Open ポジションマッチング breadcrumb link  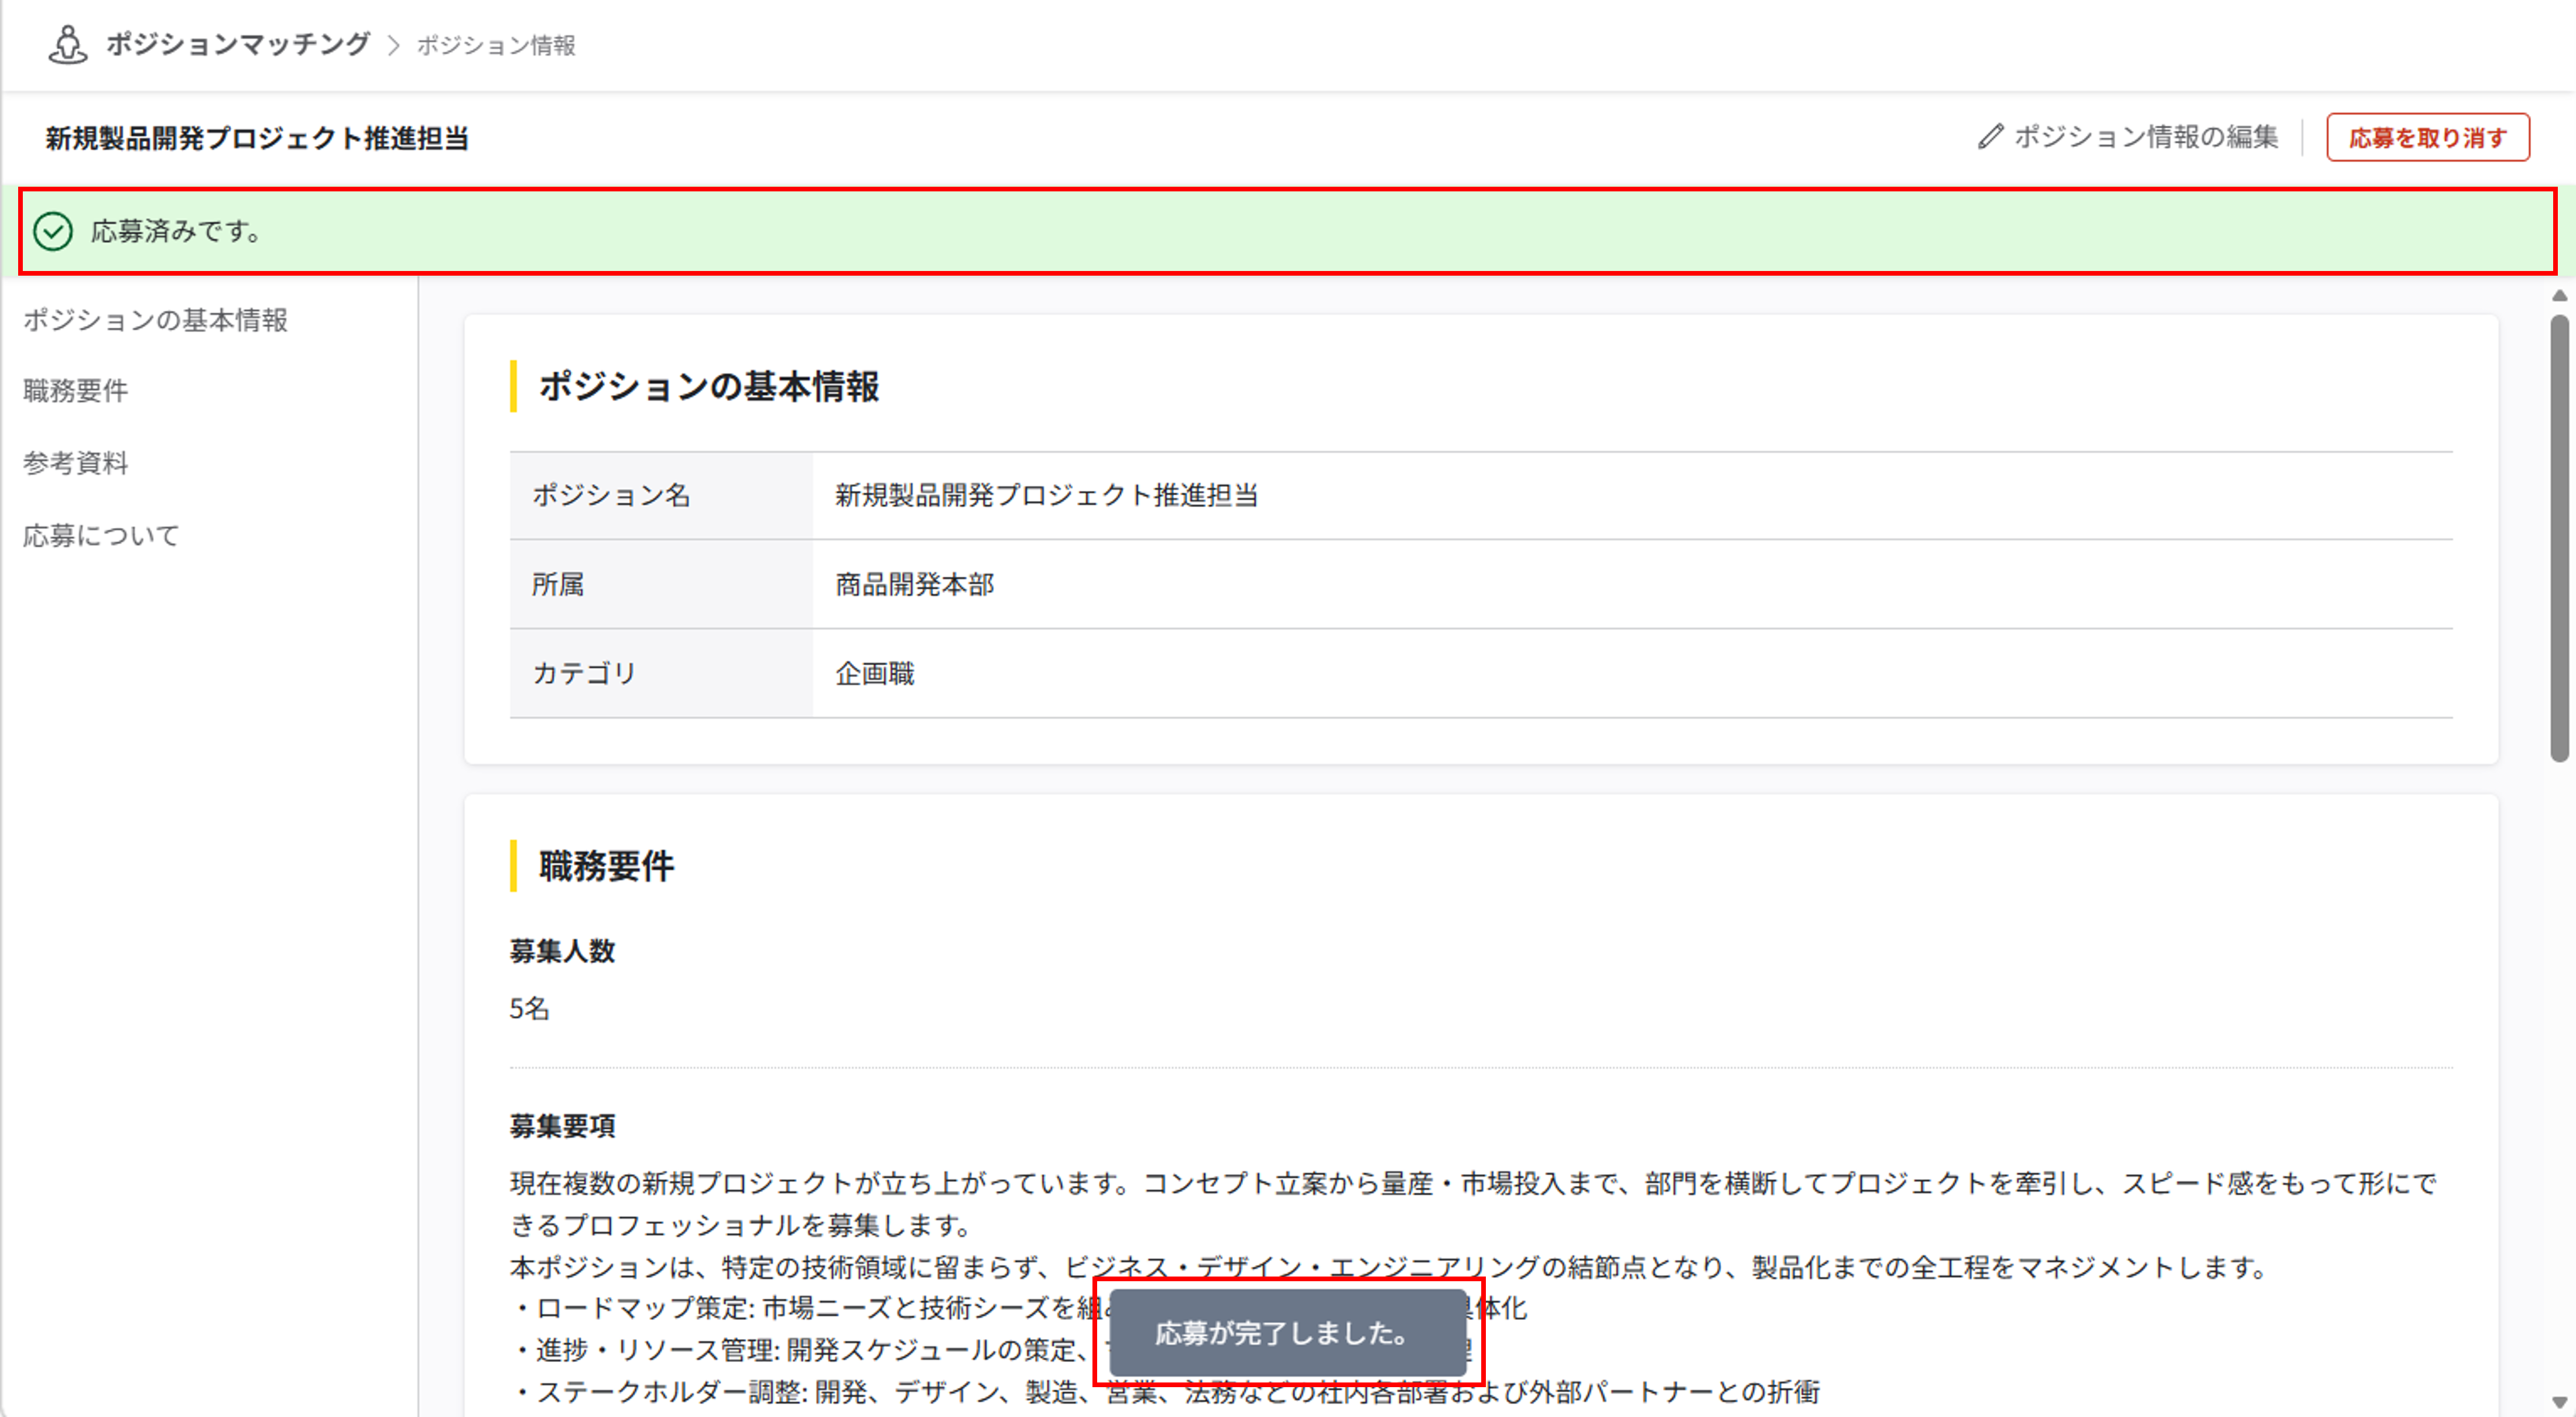238,44
